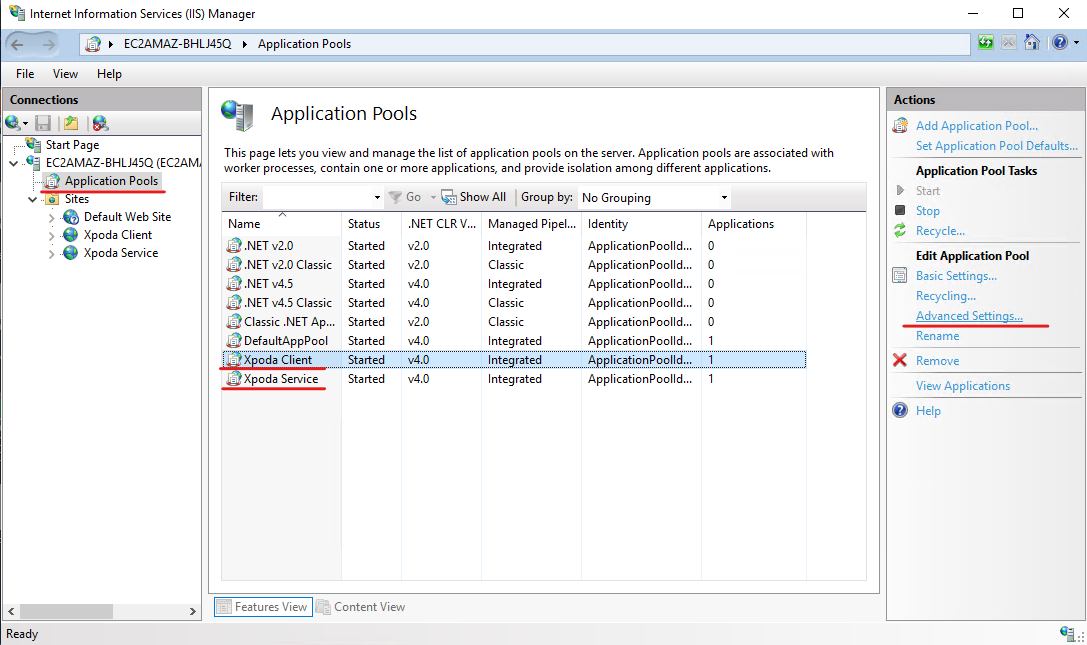The height and width of the screenshot is (645, 1087).
Task: Select the Classic .NET AppPool row
Action: [x=514, y=322]
